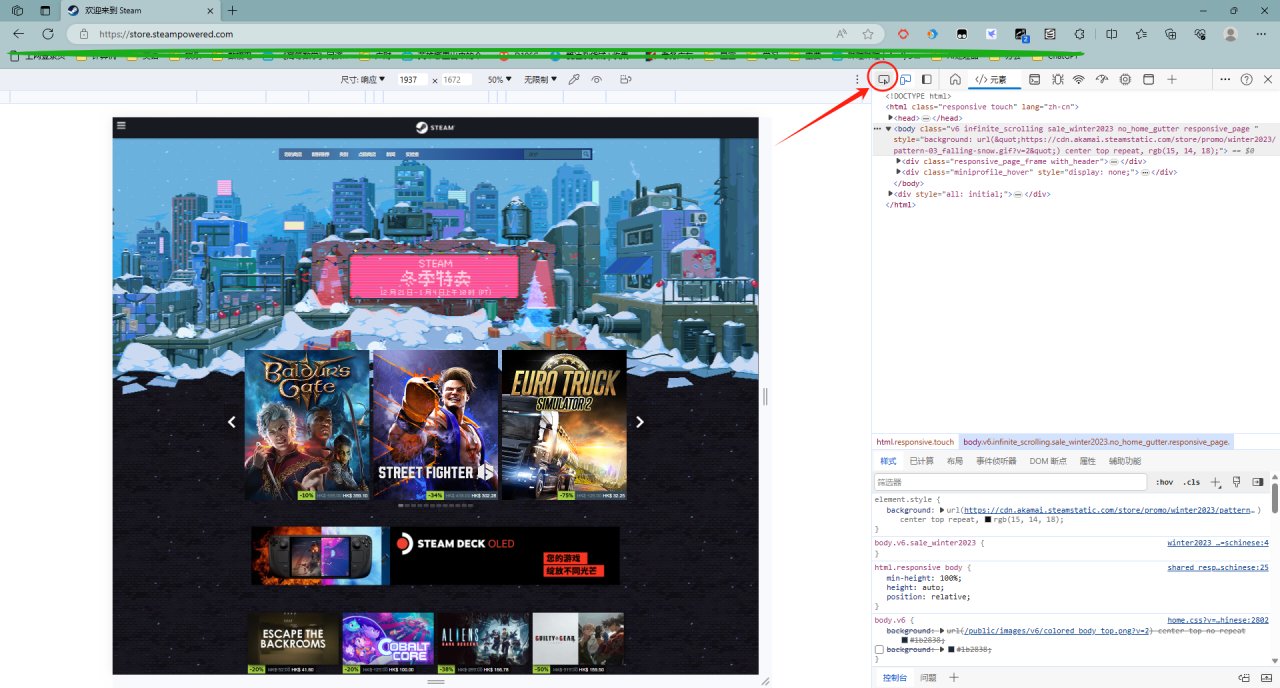
Task: Bookmark page with favorites star icon
Action: 868,33
